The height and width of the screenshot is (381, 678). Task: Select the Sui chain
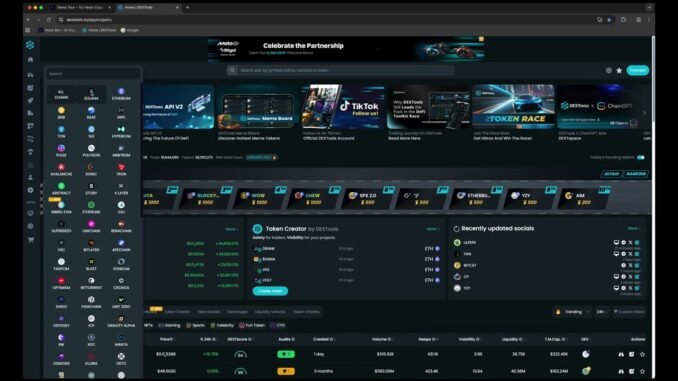pyautogui.click(x=91, y=132)
